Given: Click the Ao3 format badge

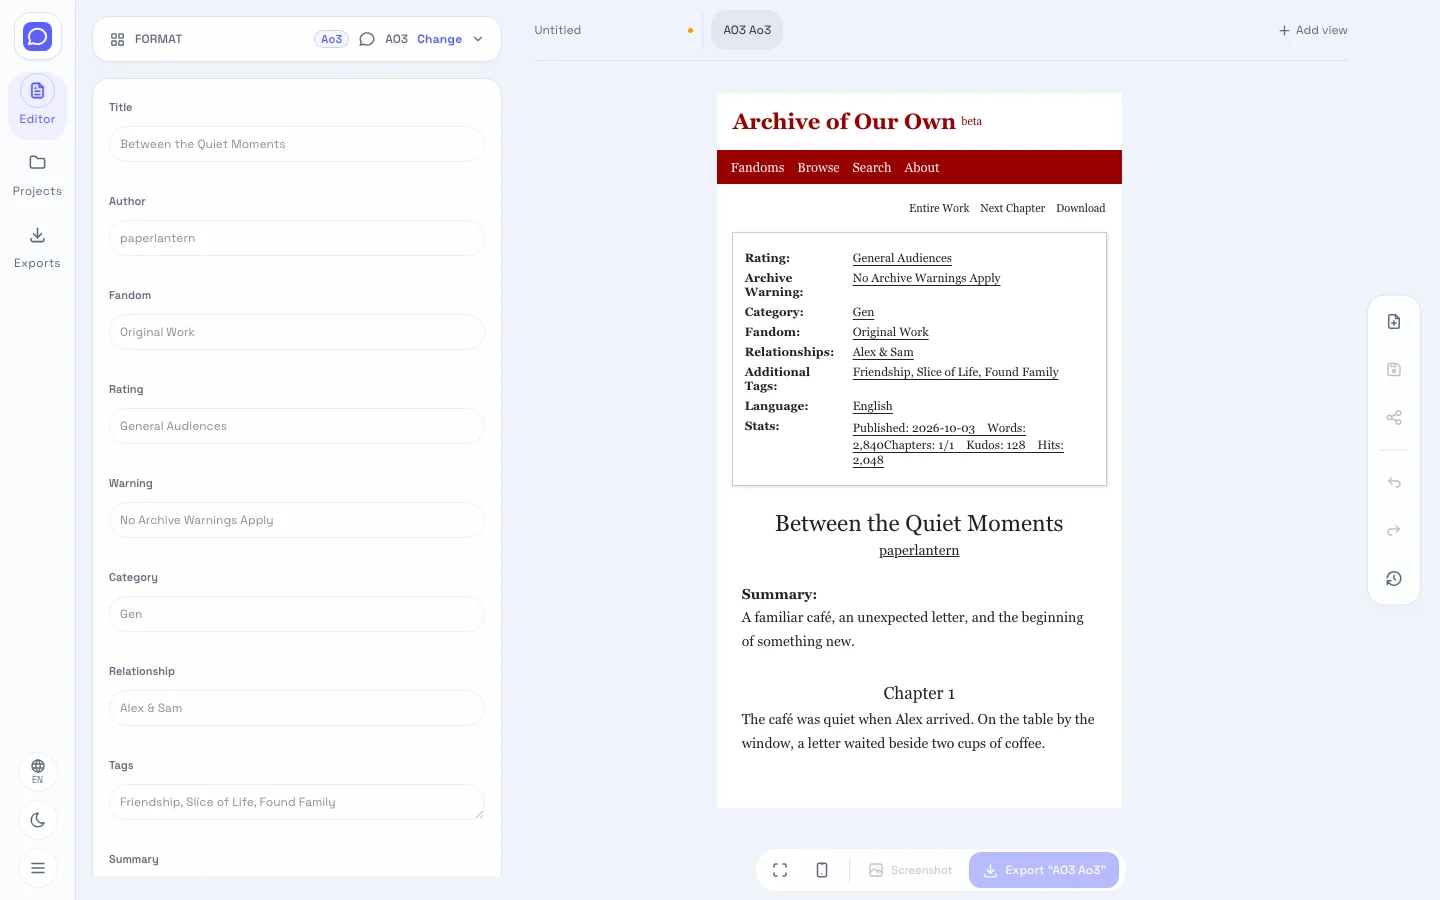Looking at the screenshot, I should (x=331, y=39).
